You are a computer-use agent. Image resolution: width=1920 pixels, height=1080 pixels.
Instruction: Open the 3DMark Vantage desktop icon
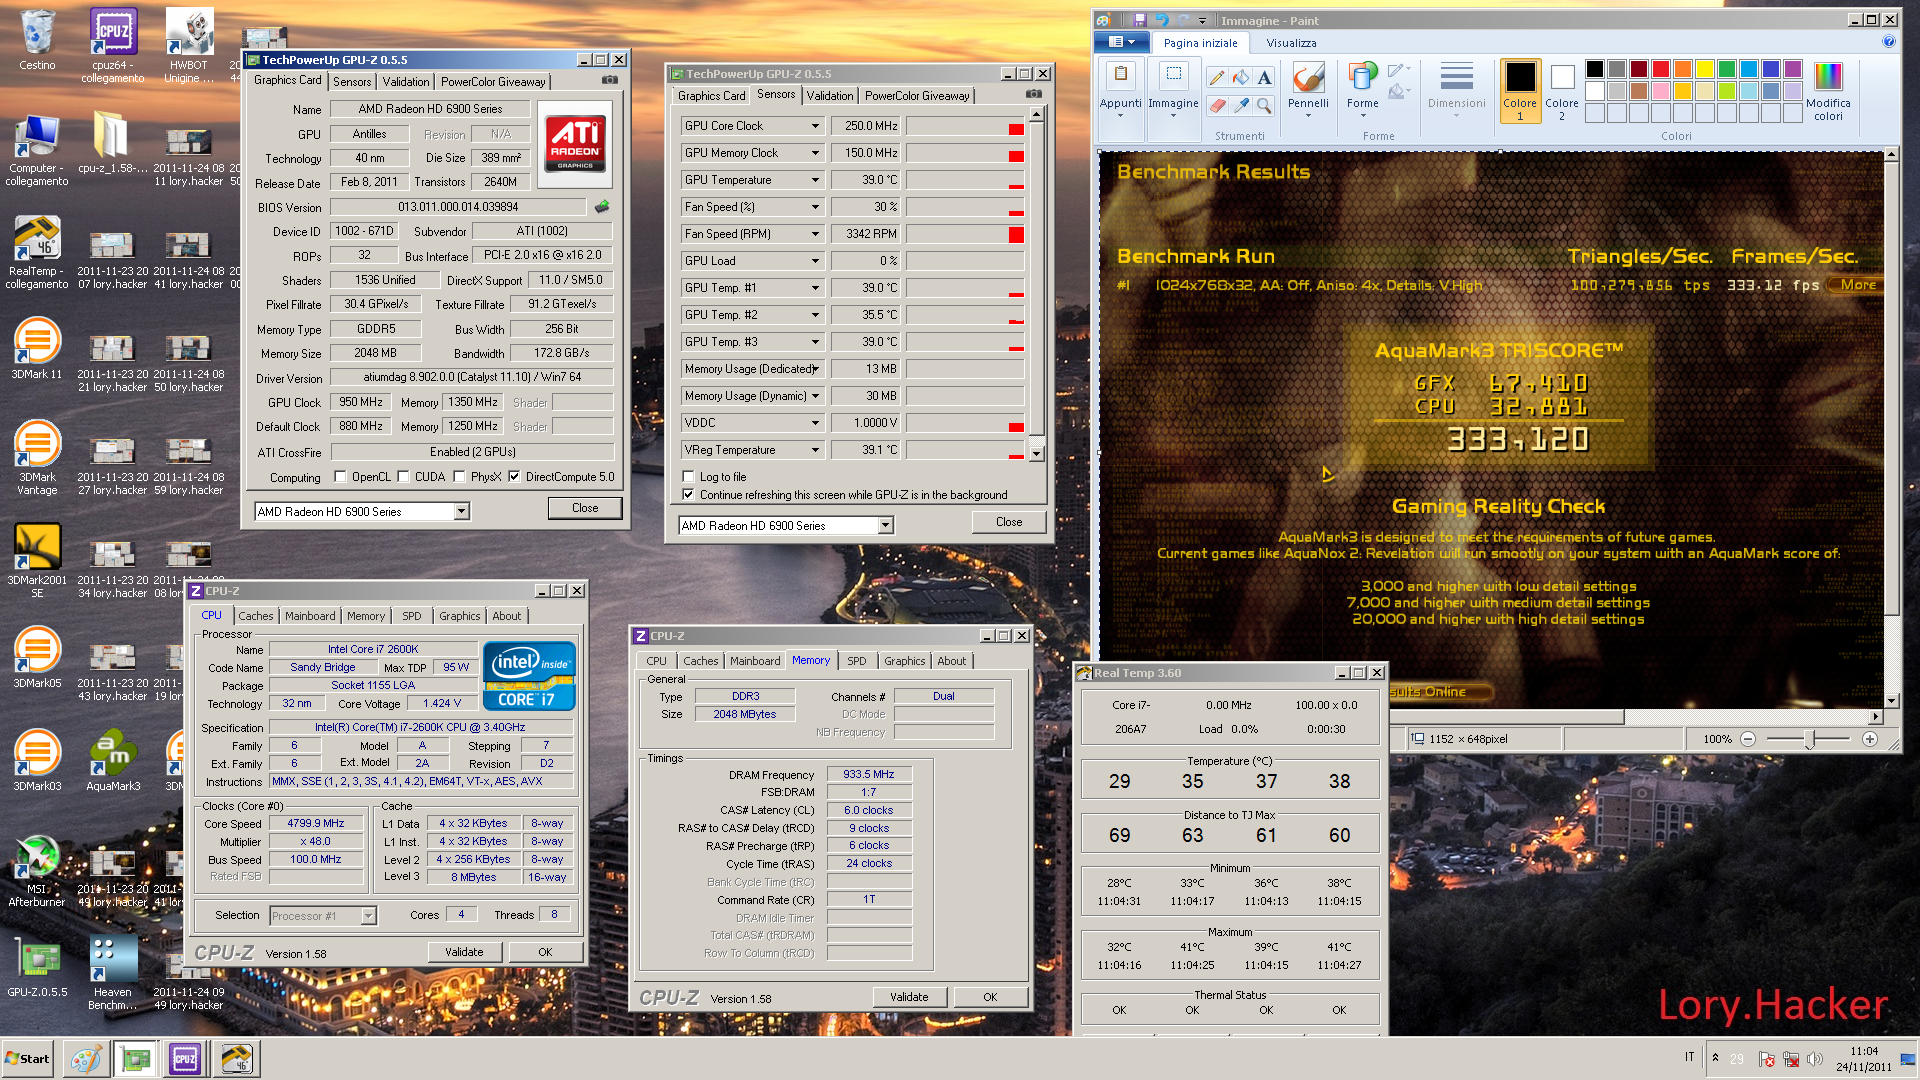37,457
